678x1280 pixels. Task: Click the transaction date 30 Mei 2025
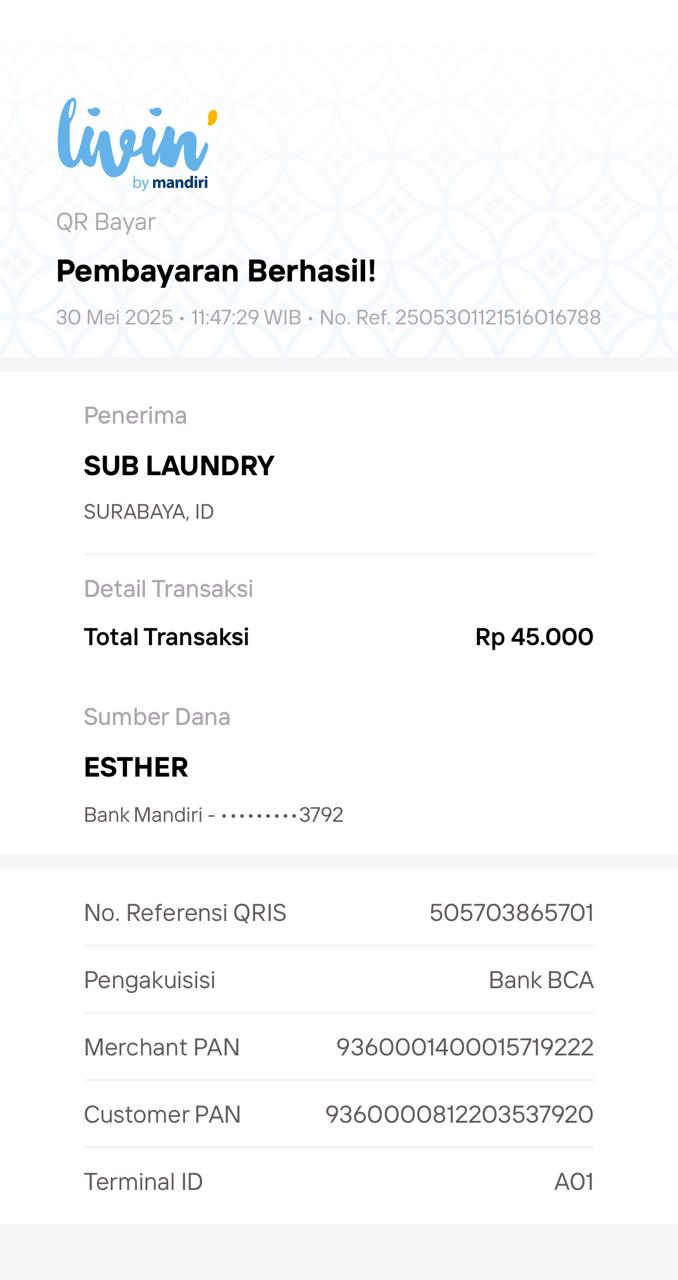(x=114, y=318)
